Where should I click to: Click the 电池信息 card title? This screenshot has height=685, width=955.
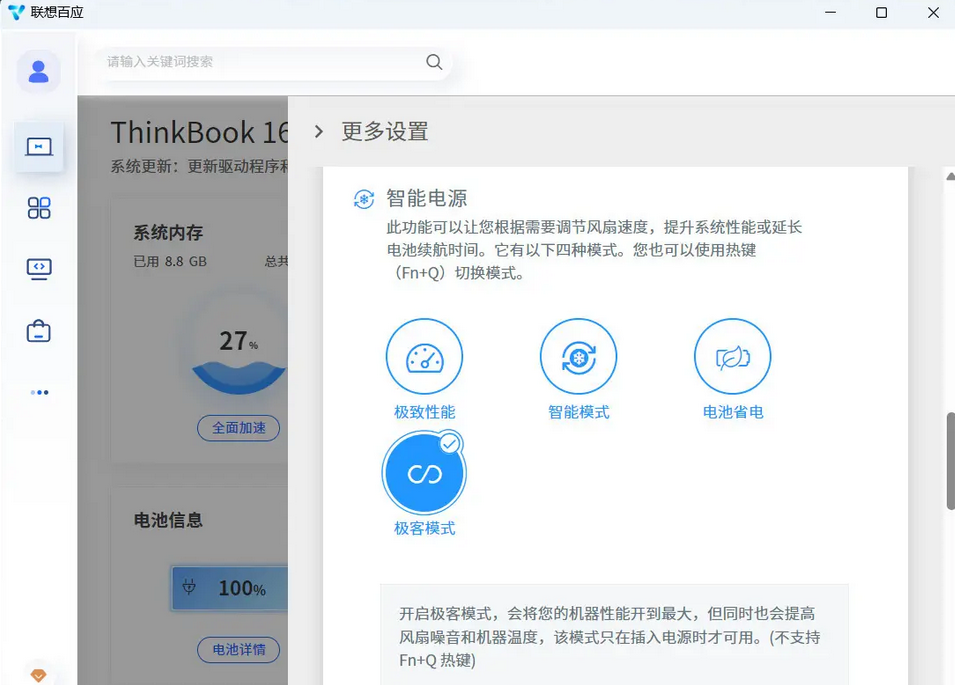pyautogui.click(x=168, y=520)
